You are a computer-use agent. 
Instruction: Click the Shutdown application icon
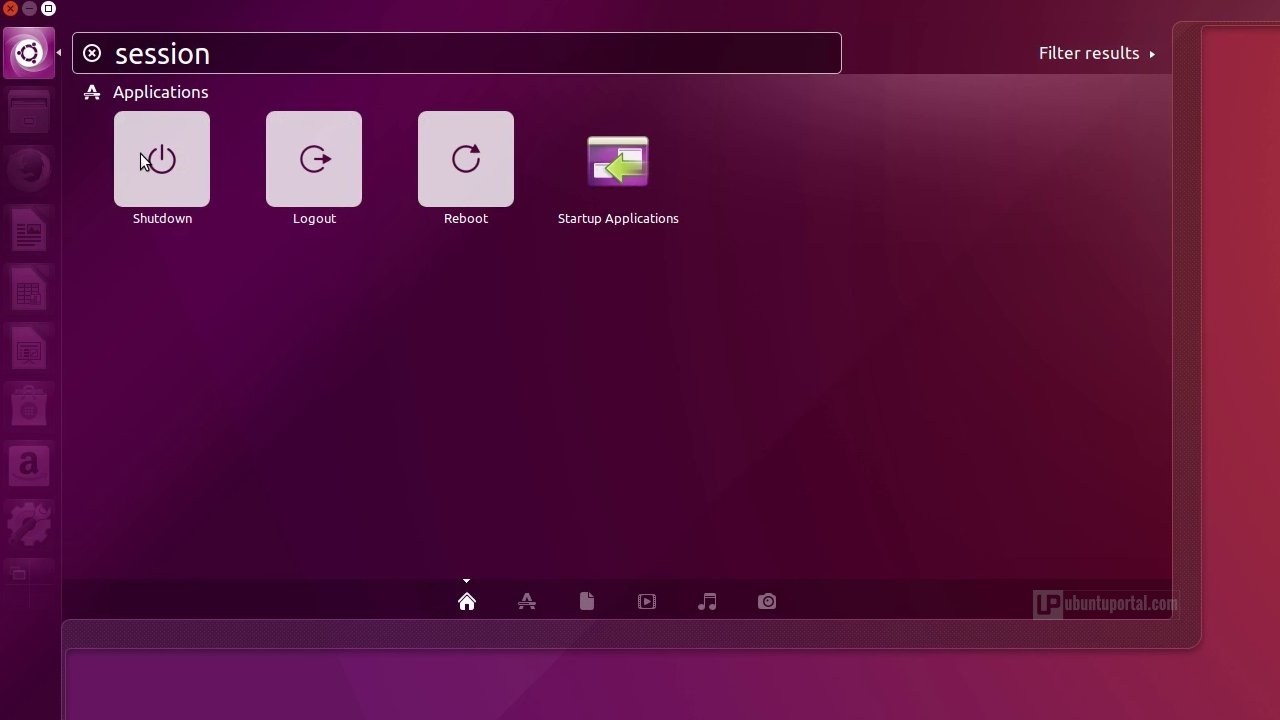point(162,159)
